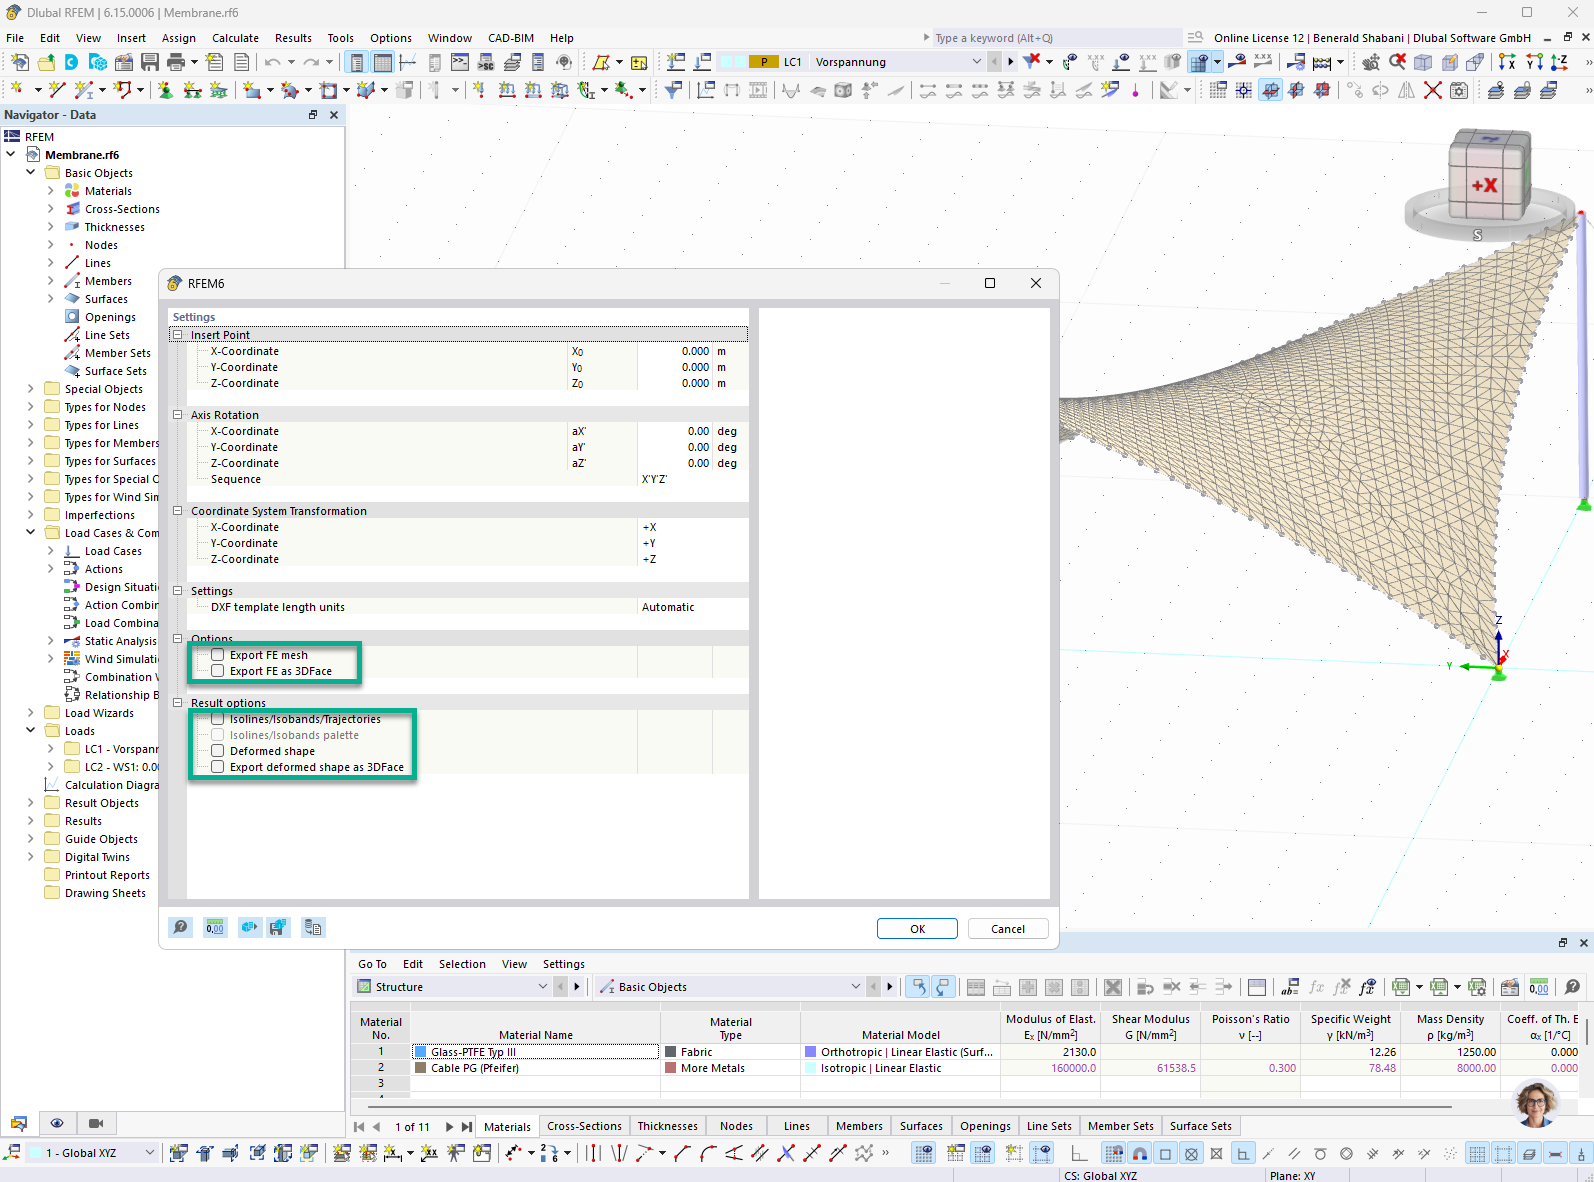Click the navigator Data tab icon
Screen dimensions: 1594x1182
click(x=19, y=1123)
